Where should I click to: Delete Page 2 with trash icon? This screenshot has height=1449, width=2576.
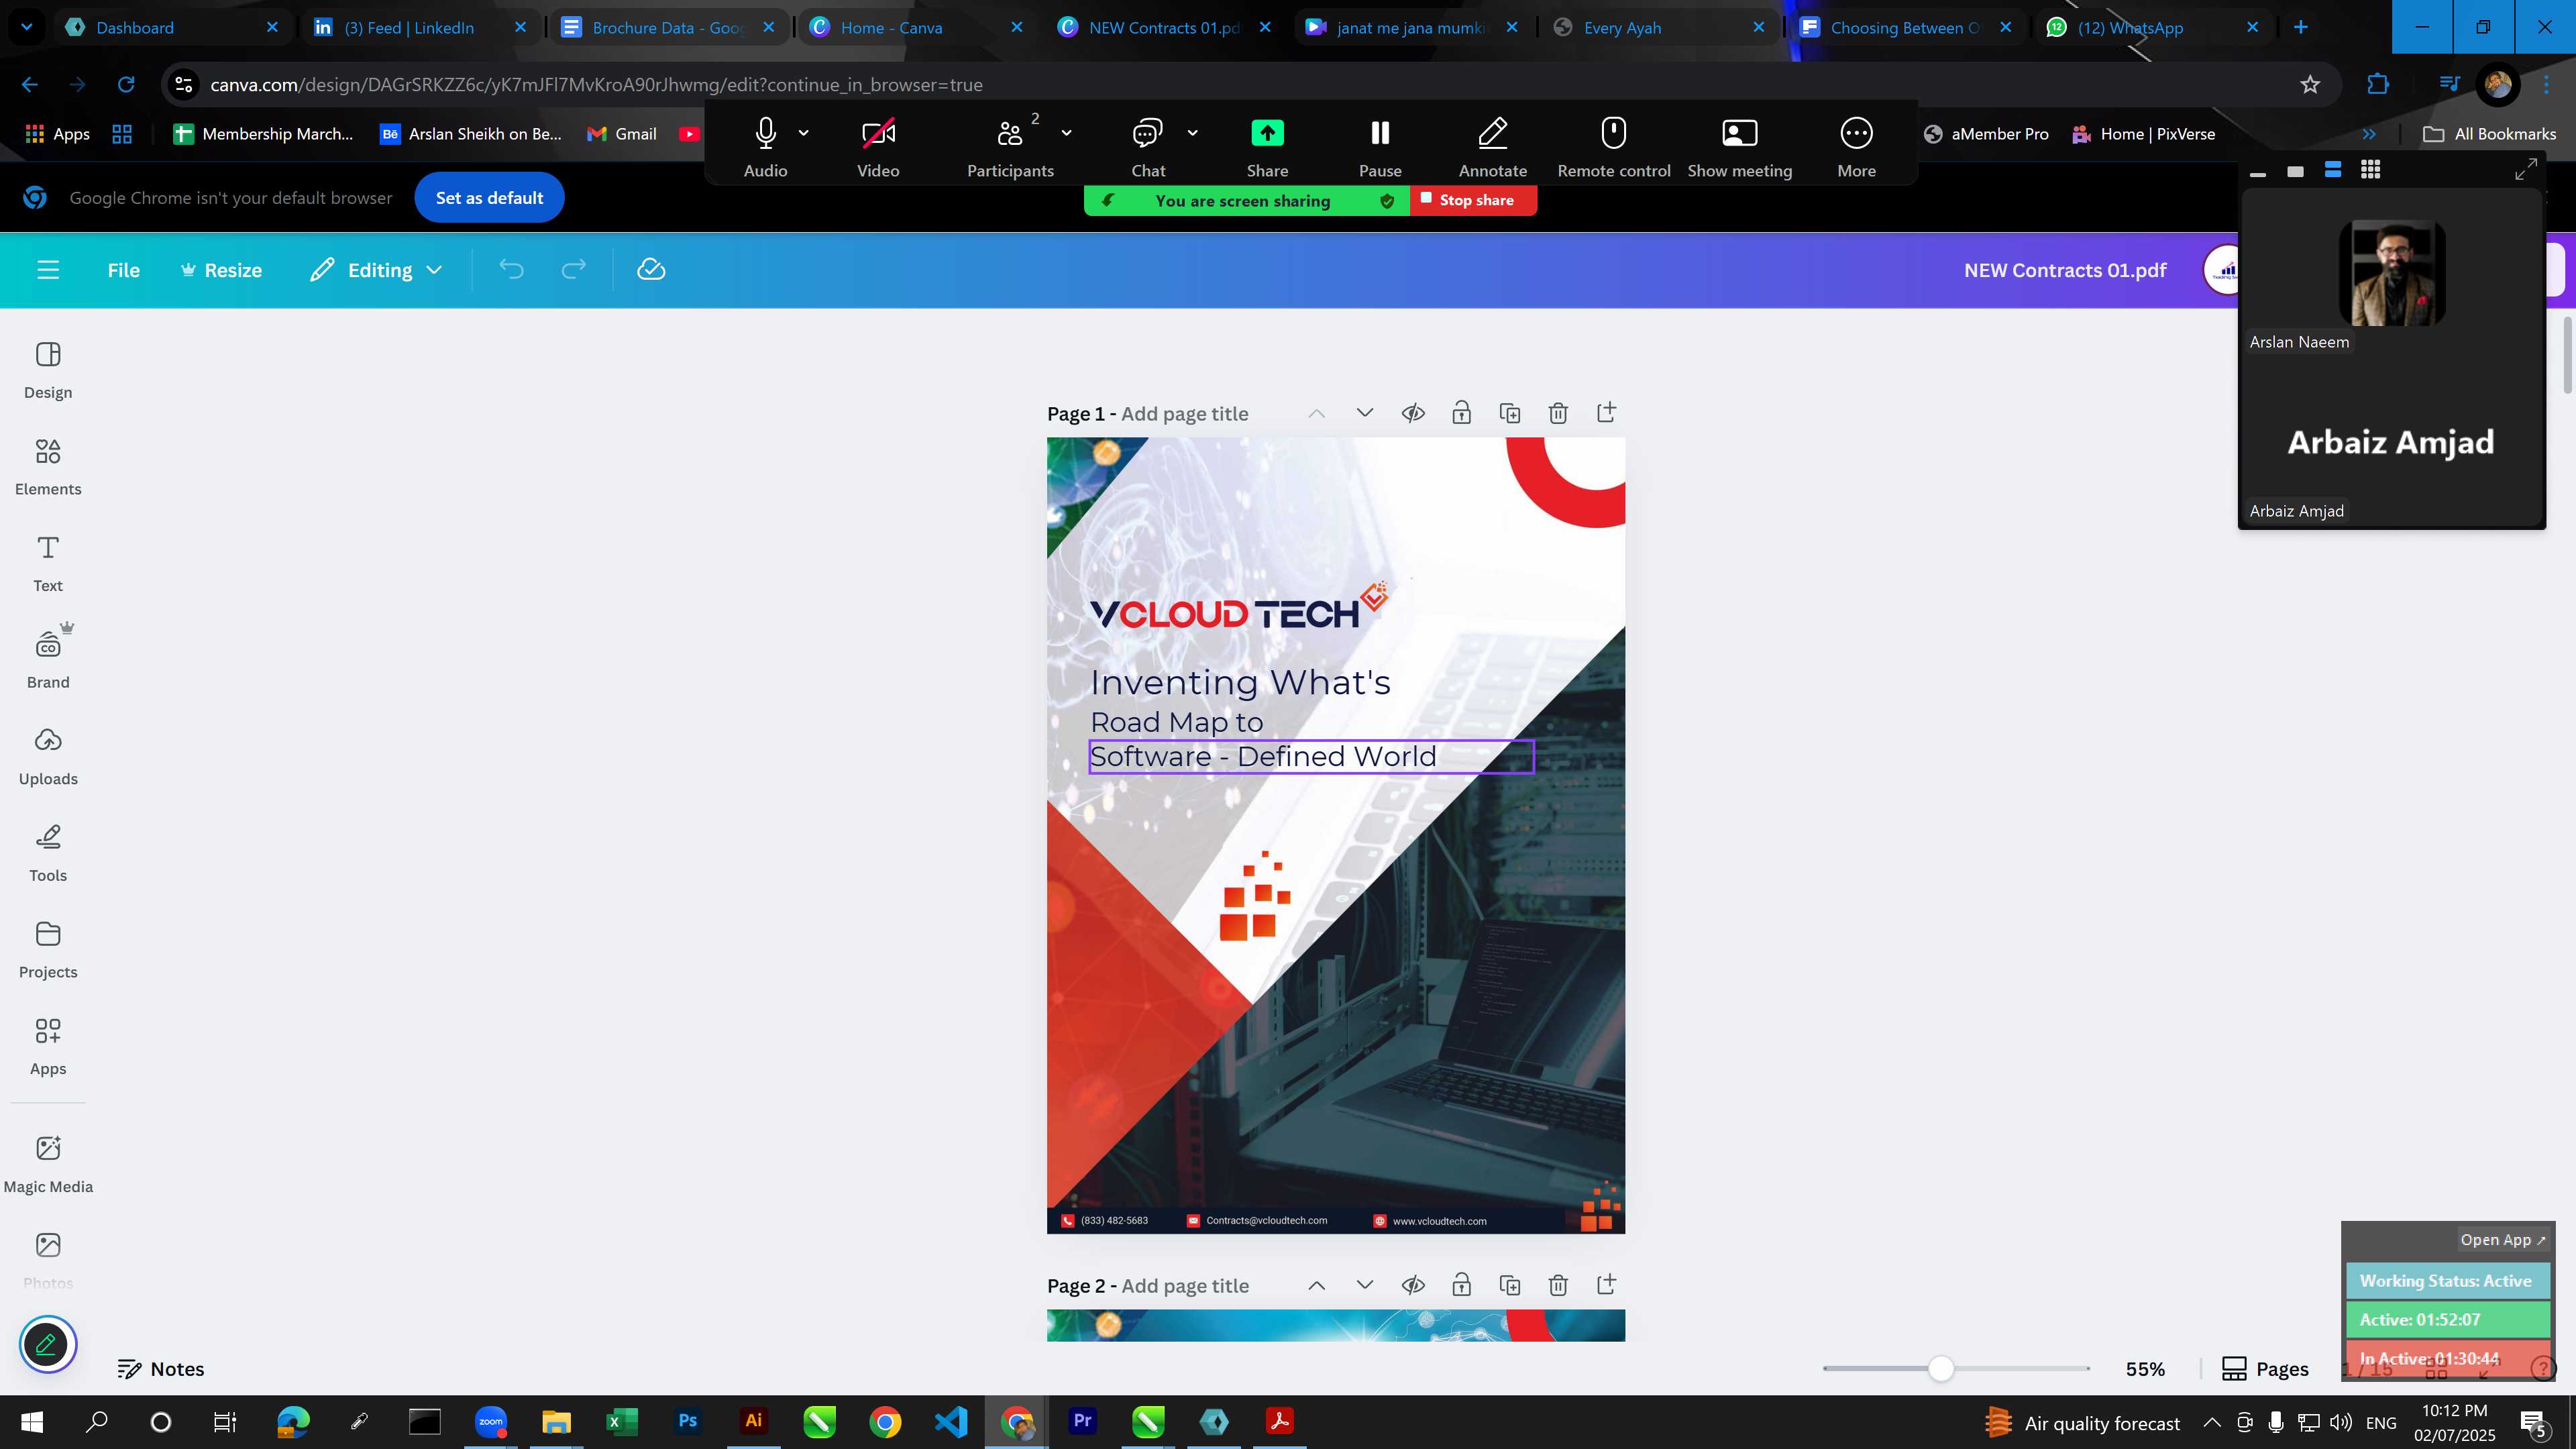pyautogui.click(x=1558, y=1285)
